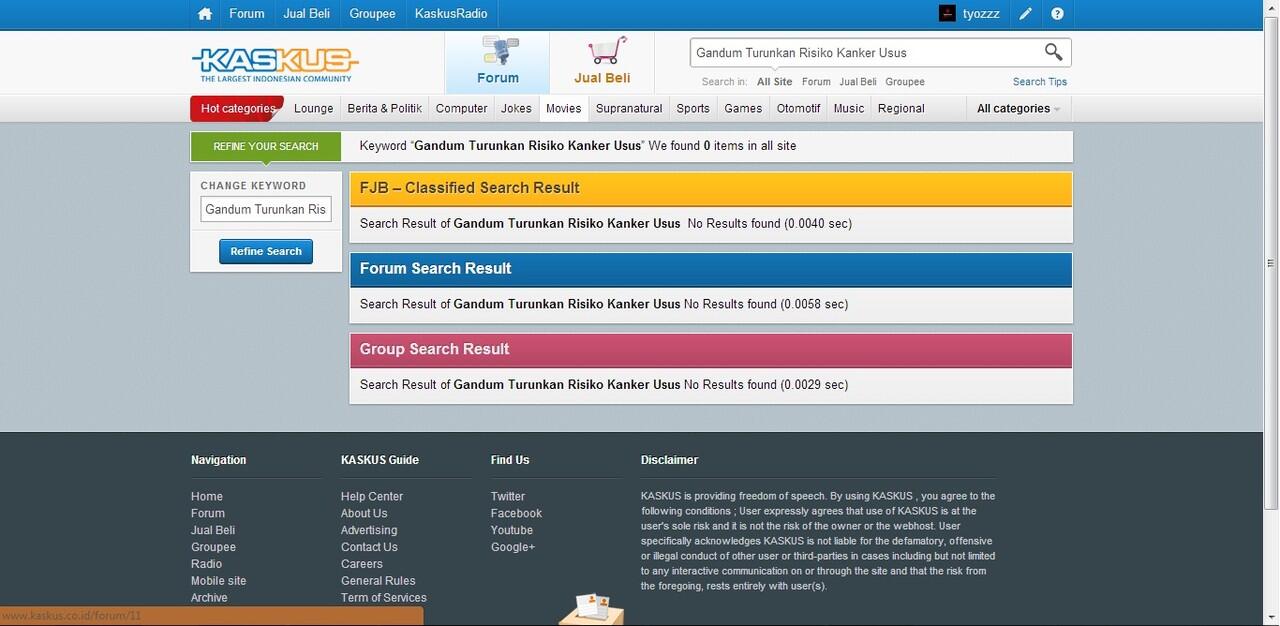Image resolution: width=1280 pixels, height=626 pixels.
Task: Open the footer Groupee link
Action: (x=213, y=547)
